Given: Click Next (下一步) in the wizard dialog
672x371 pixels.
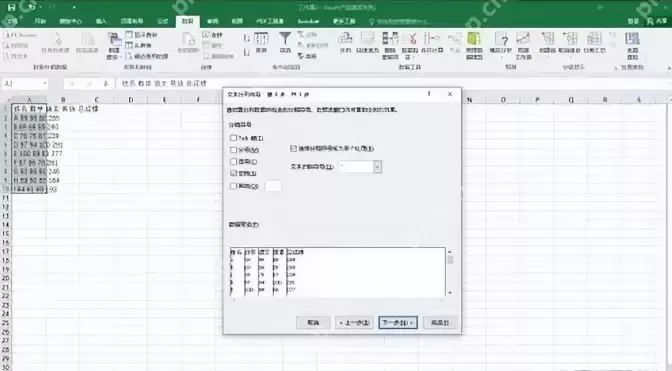Looking at the screenshot, I should [398, 323].
